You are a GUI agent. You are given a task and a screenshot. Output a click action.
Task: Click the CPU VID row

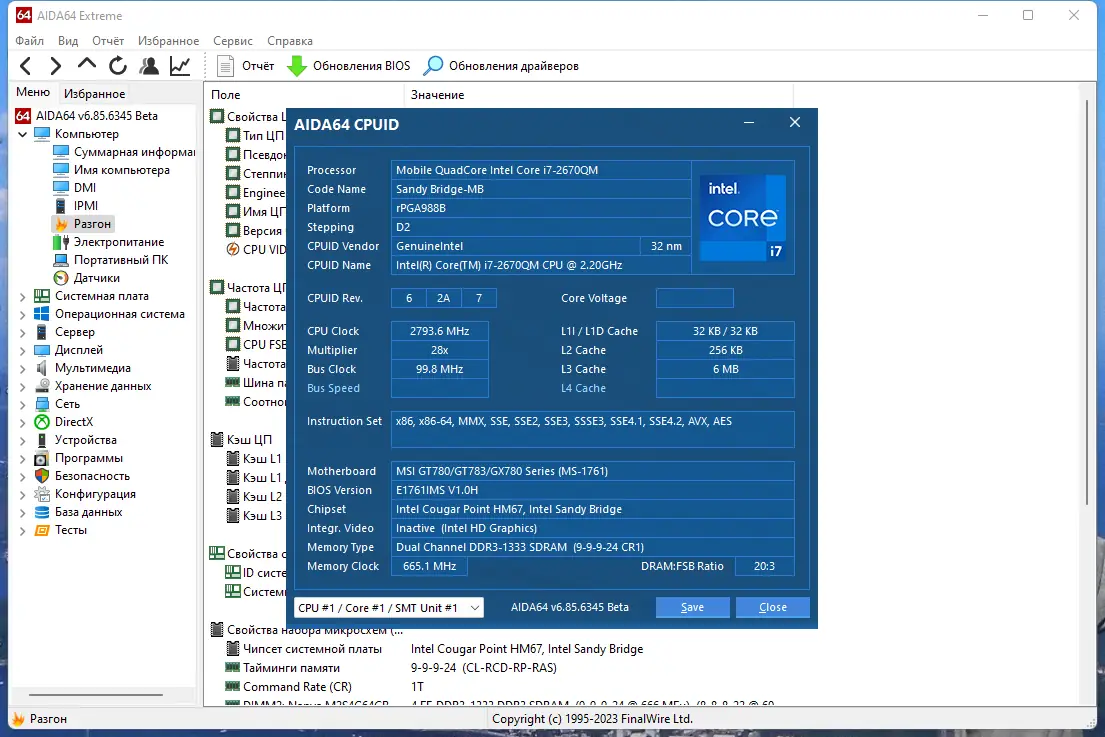point(256,249)
